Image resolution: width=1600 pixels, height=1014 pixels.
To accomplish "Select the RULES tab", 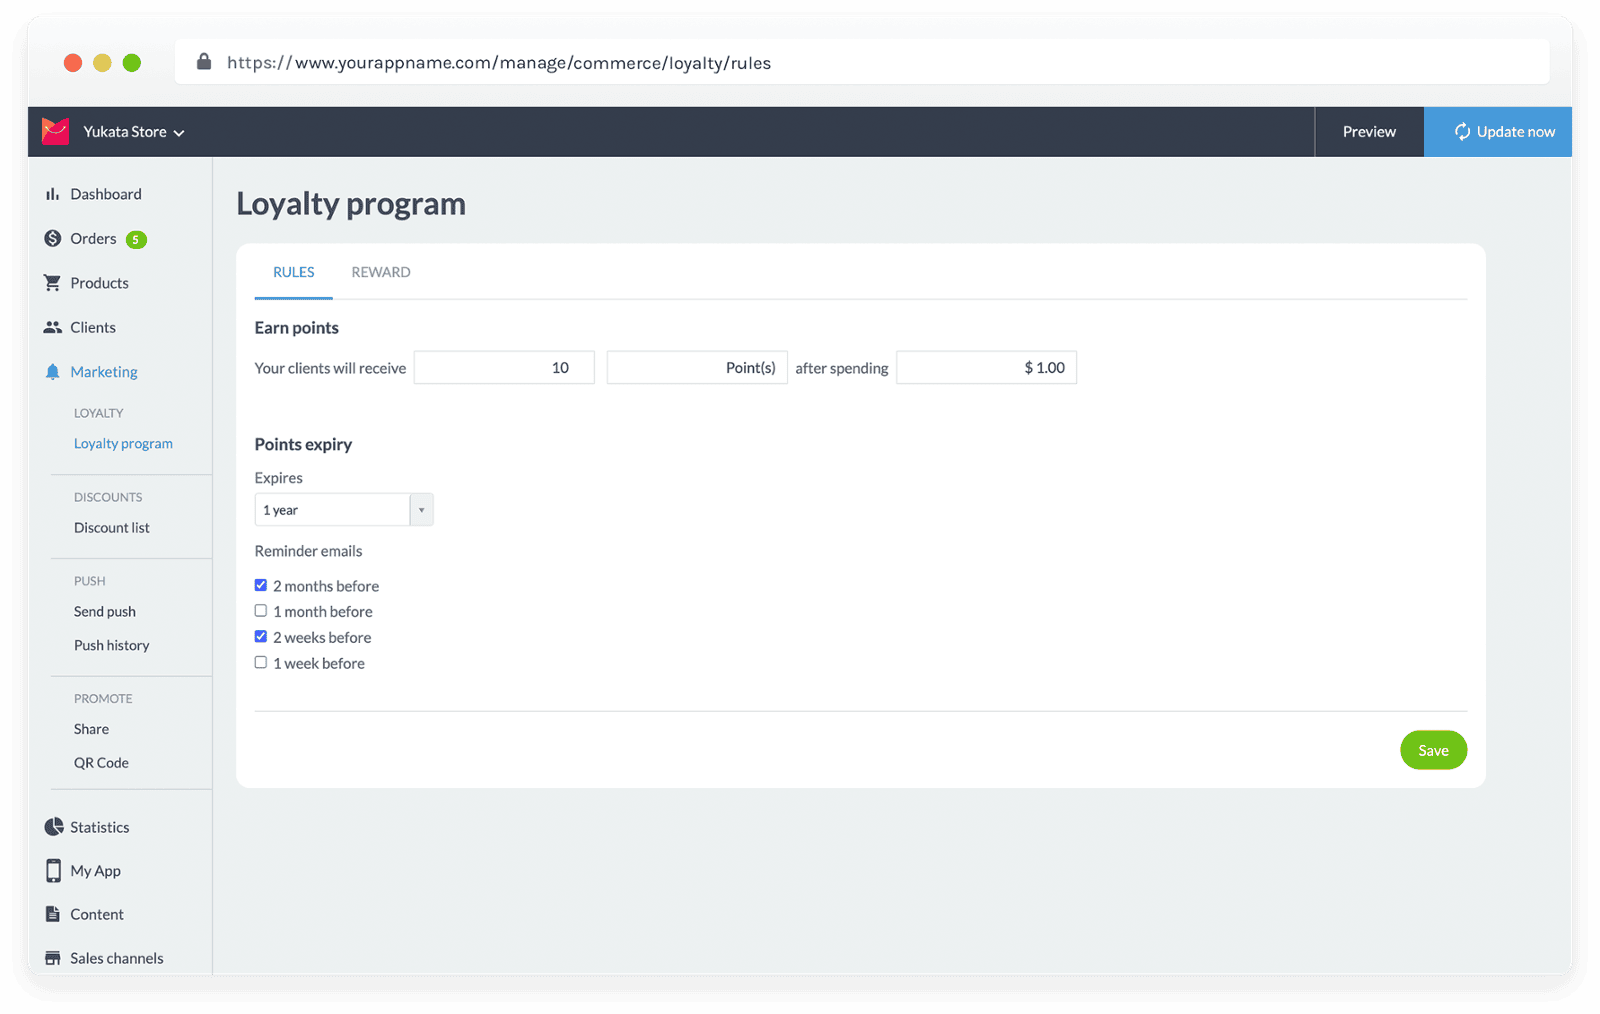I will [293, 271].
